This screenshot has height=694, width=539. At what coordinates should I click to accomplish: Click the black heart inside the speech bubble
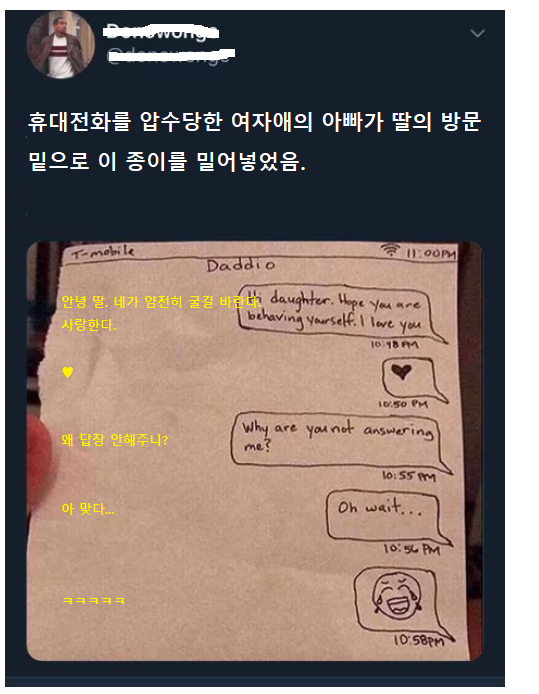point(402,371)
